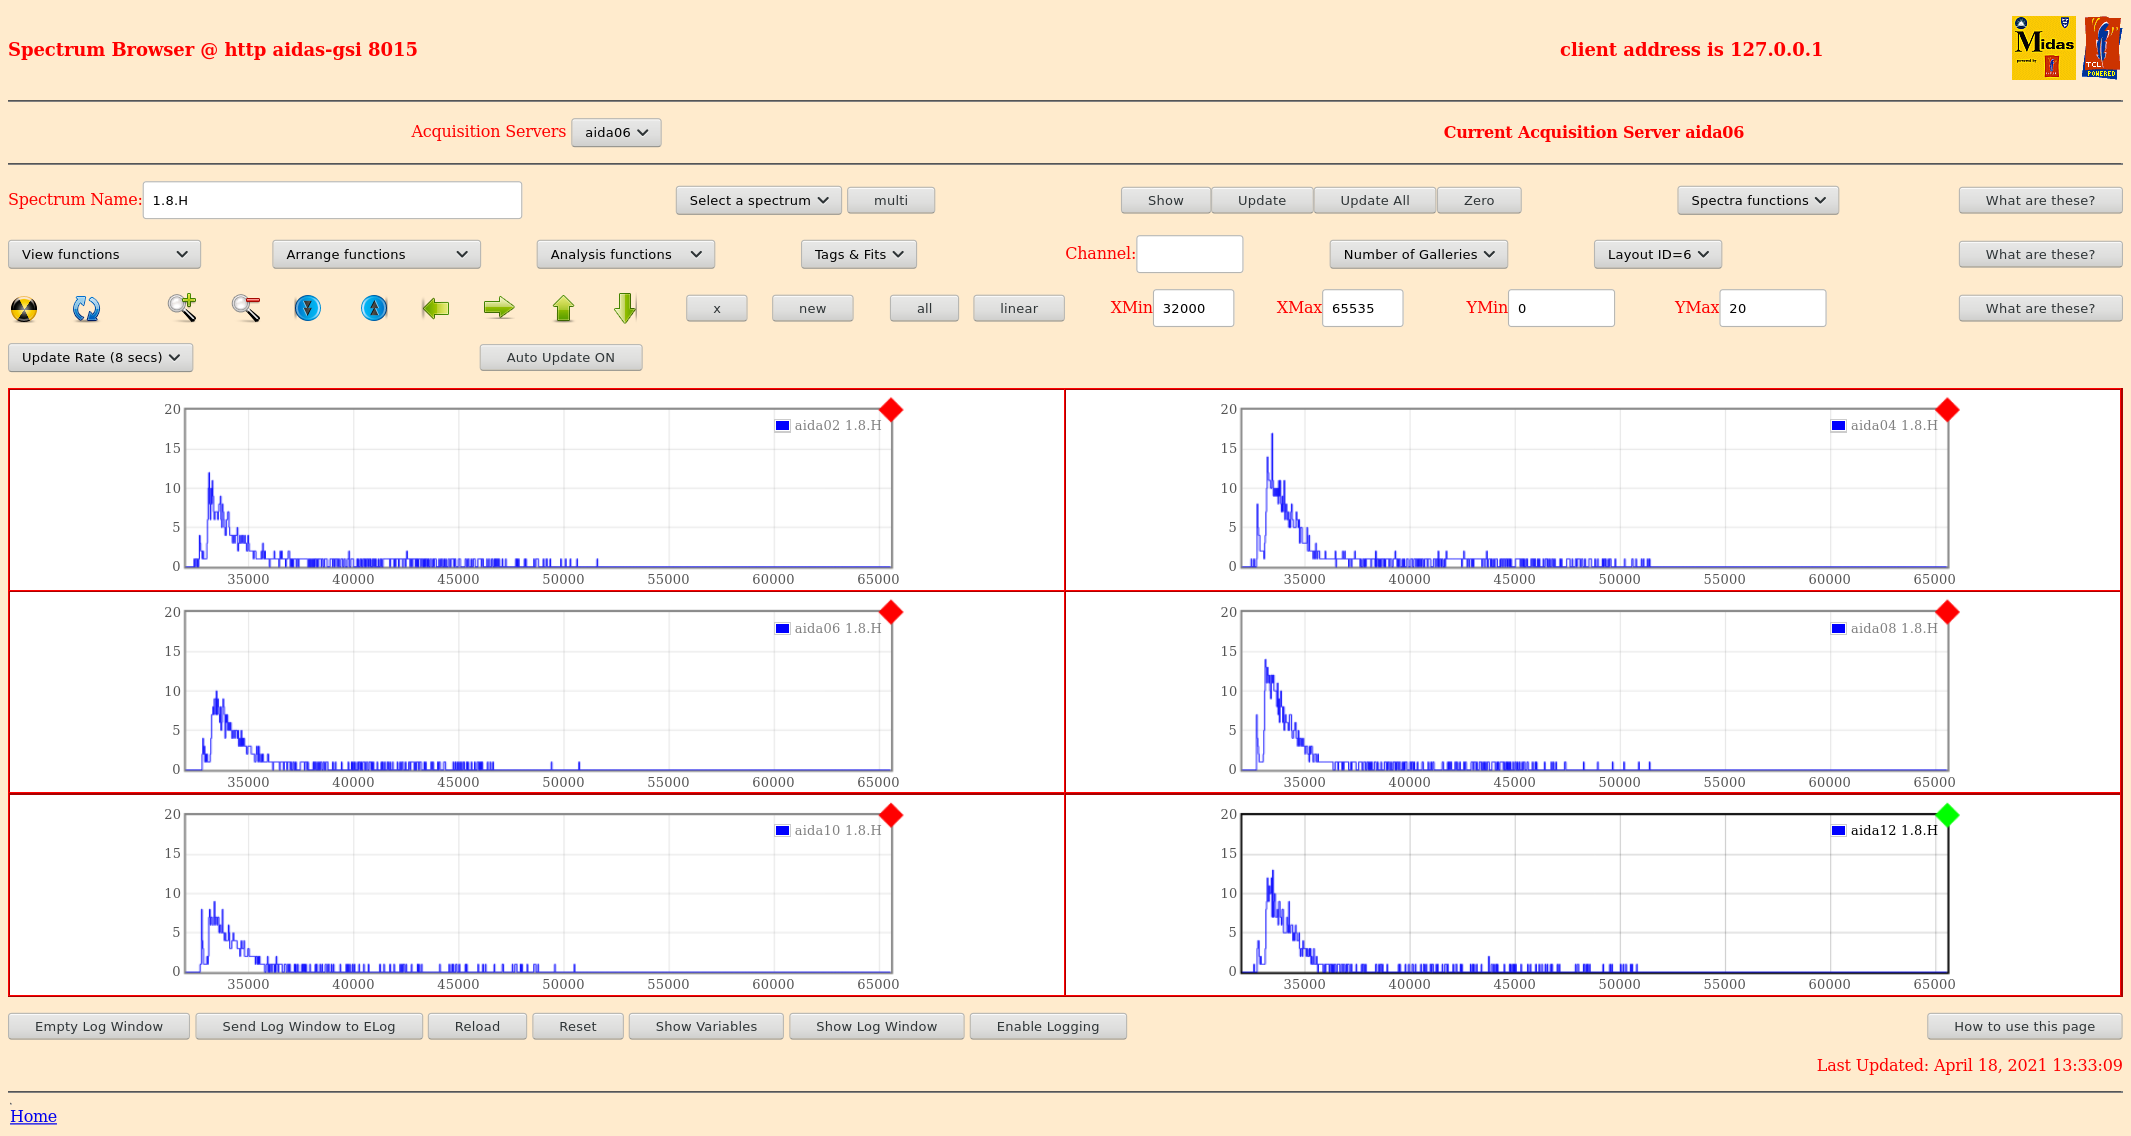Image resolution: width=2131 pixels, height=1136 pixels.
Task: Expand the Update Rate (8 secs) dropdown
Action: (100, 357)
